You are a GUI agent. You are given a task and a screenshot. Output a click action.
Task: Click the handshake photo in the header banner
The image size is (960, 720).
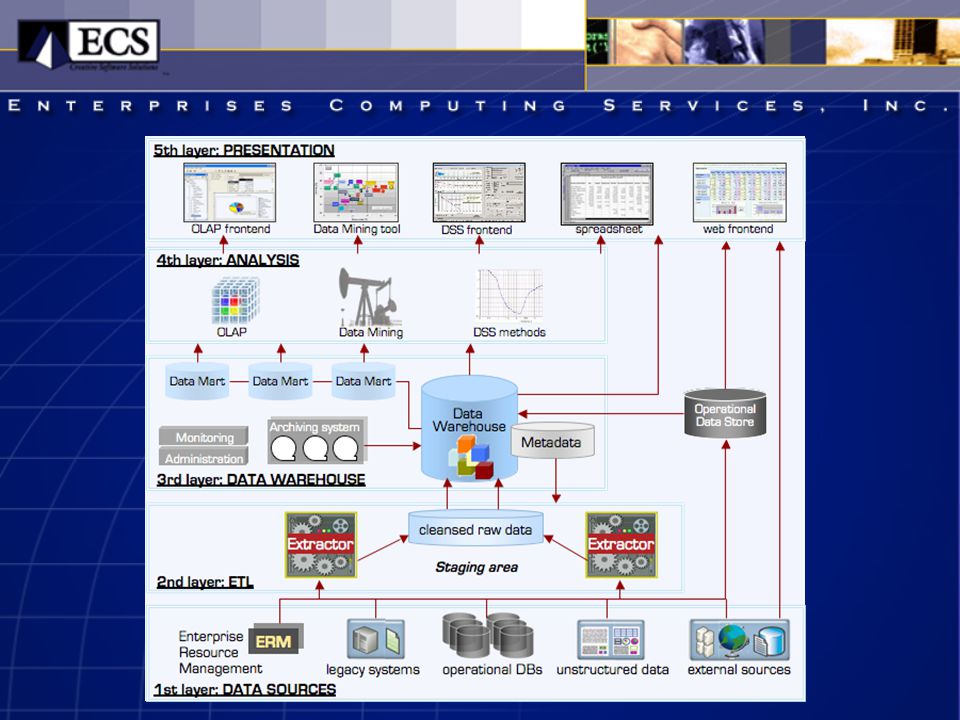pyautogui.click(x=648, y=42)
